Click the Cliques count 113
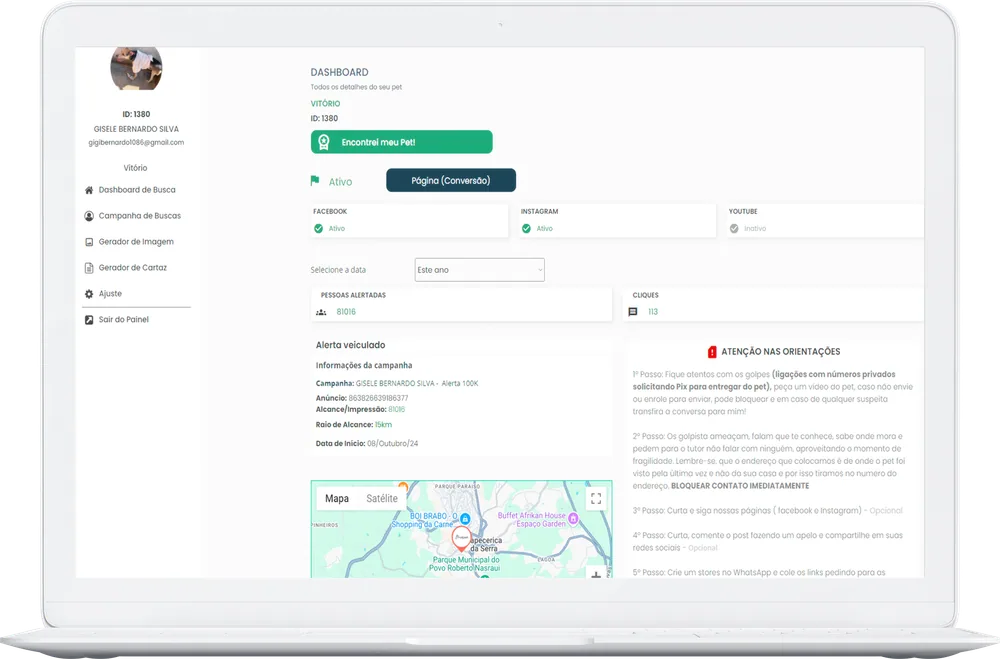Screen dimensions: 1000x659 pos(652,312)
